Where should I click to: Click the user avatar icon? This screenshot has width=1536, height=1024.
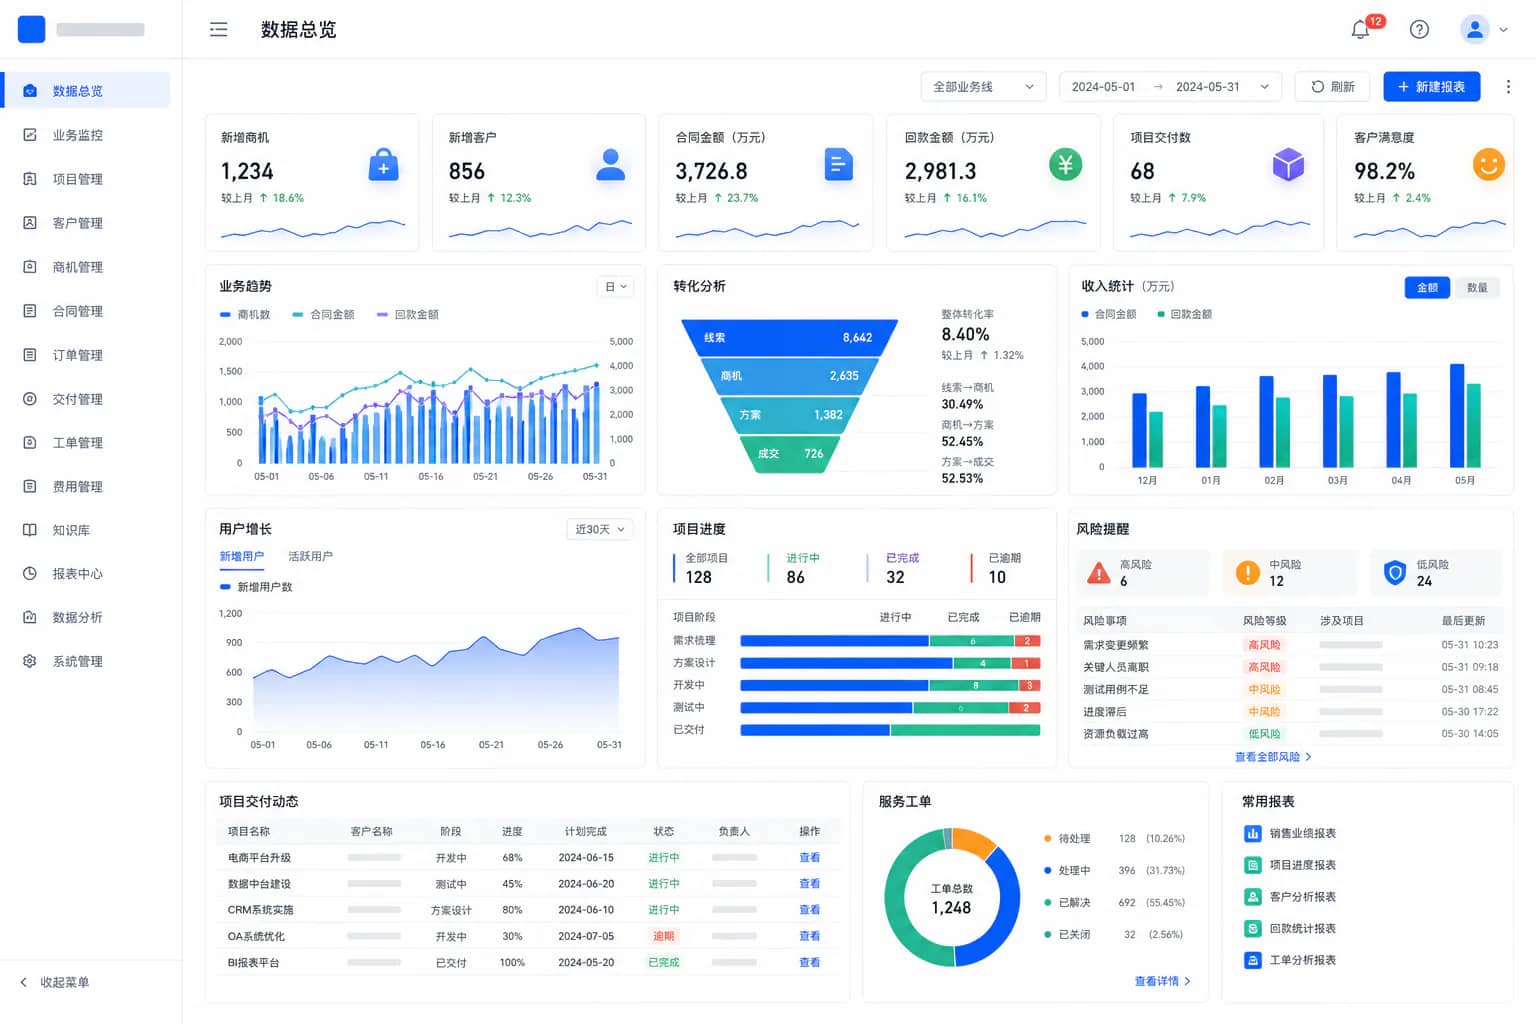[1475, 30]
